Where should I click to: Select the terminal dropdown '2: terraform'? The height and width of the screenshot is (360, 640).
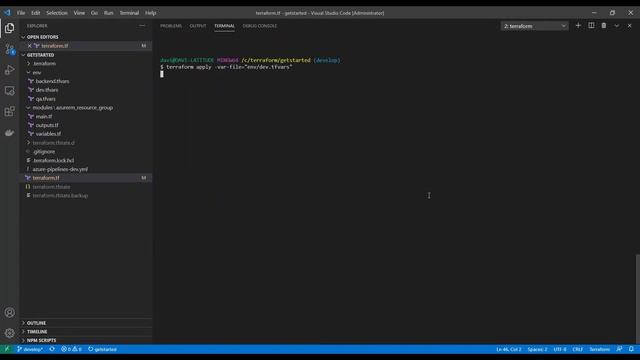click(x=534, y=26)
